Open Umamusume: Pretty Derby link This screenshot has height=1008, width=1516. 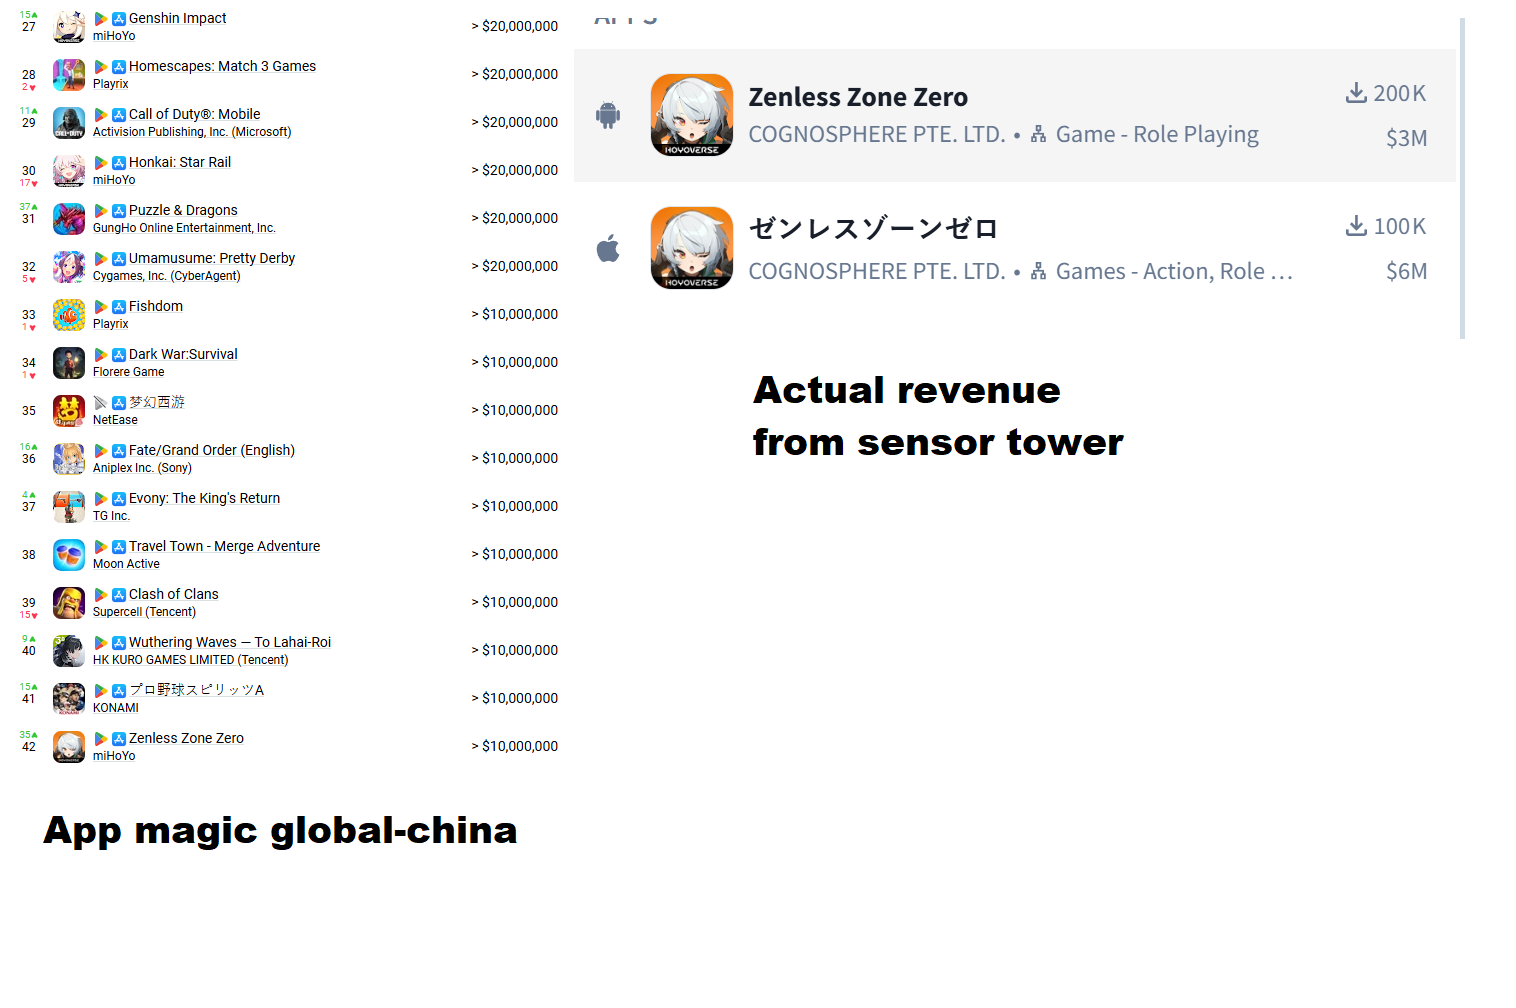coord(212,259)
